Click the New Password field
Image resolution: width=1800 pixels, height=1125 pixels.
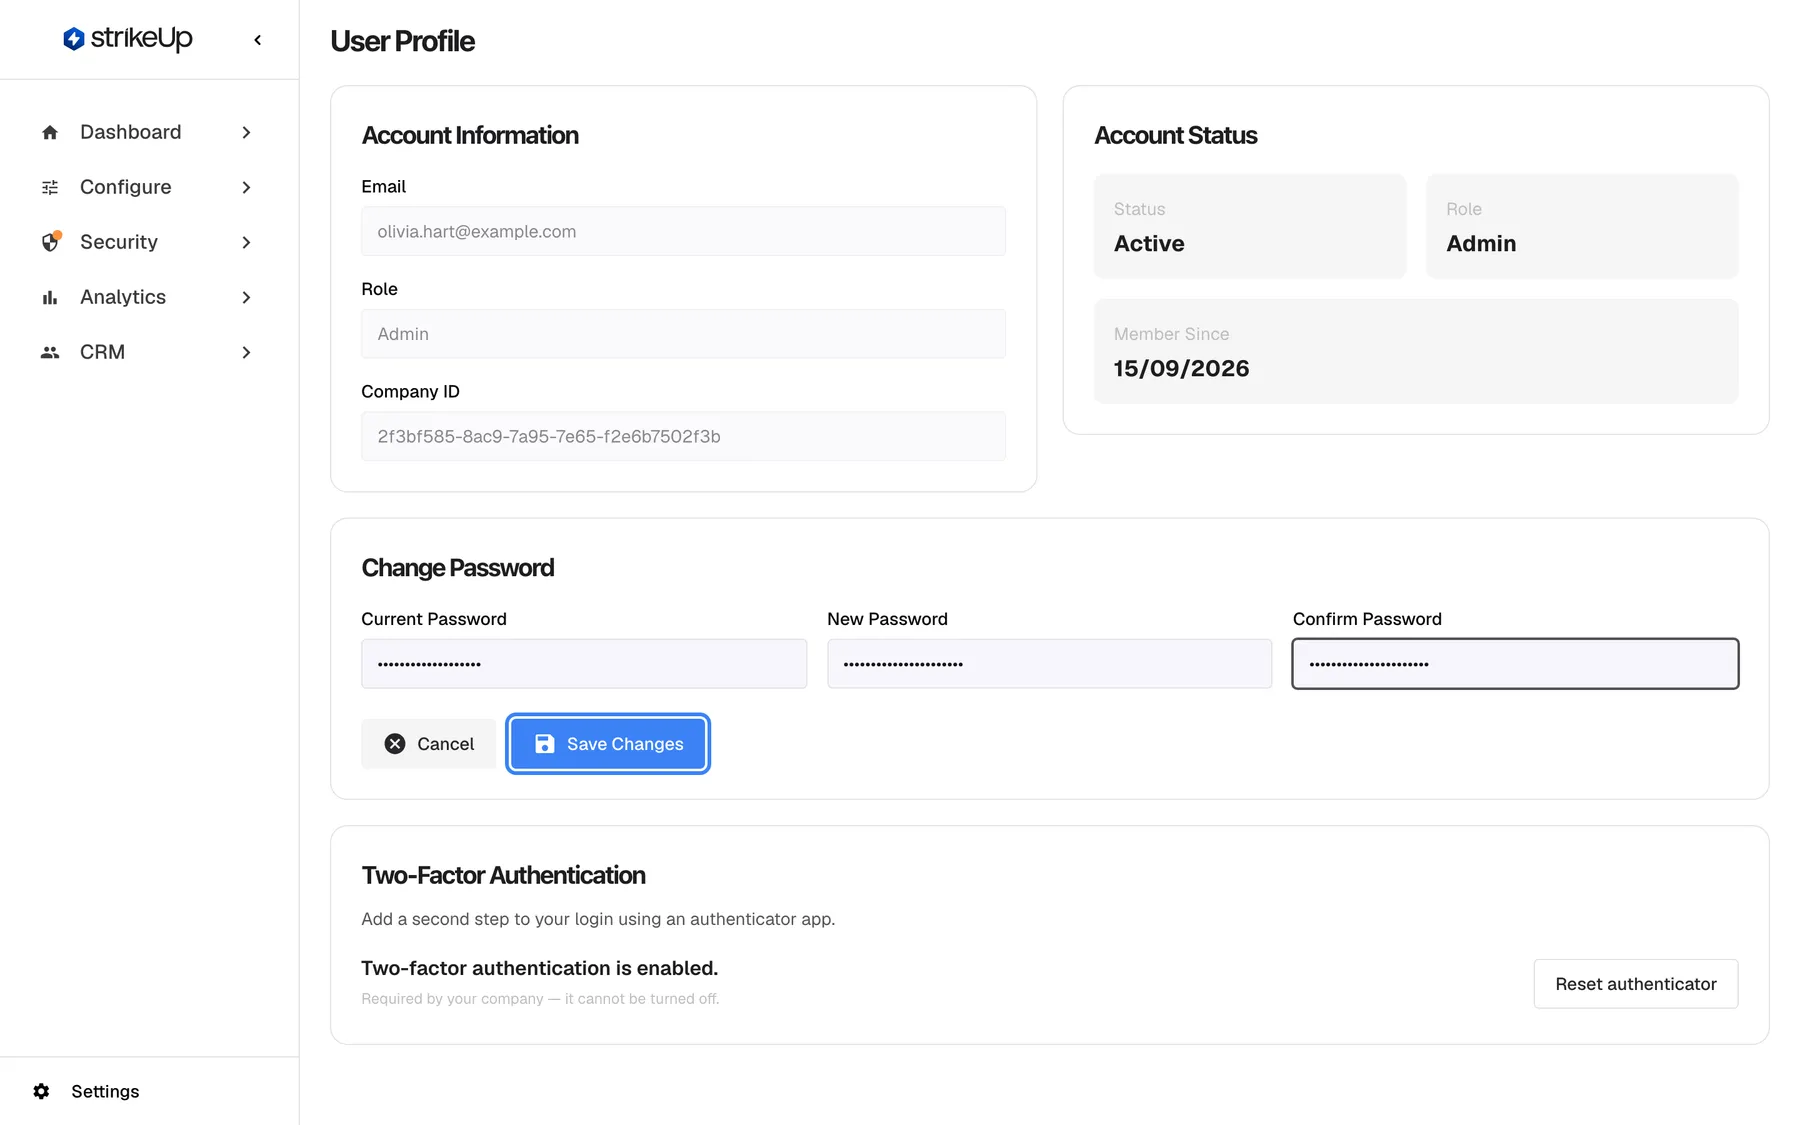(x=1049, y=664)
